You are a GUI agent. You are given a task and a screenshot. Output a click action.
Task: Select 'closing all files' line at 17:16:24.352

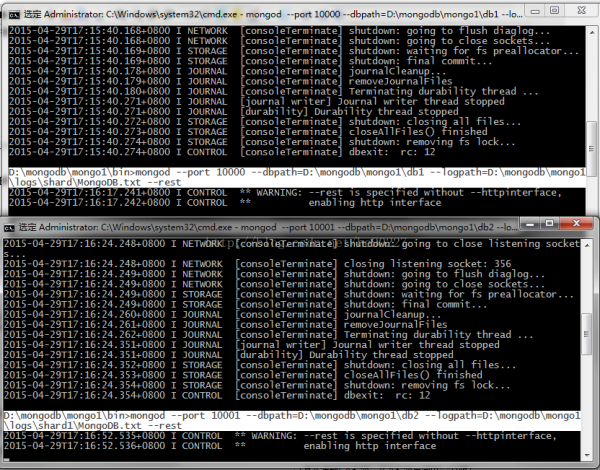pos(260,365)
